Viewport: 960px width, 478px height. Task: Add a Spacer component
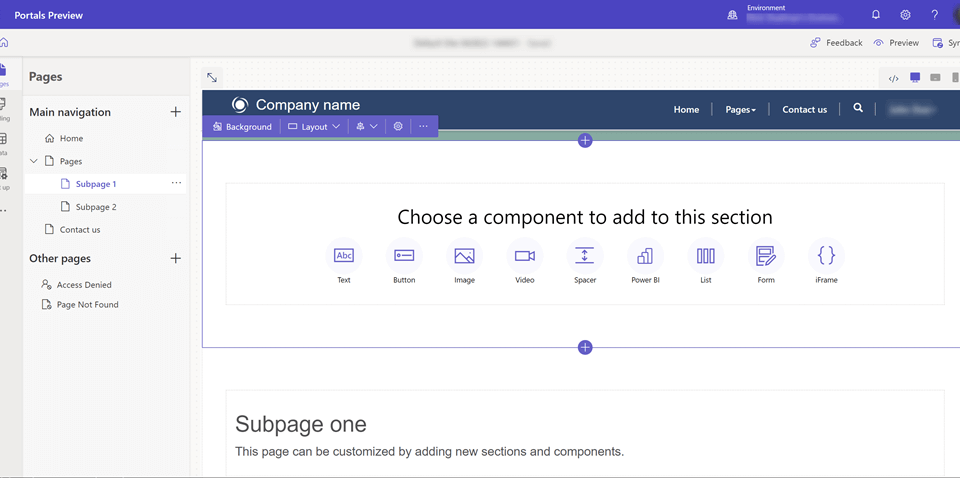585,256
